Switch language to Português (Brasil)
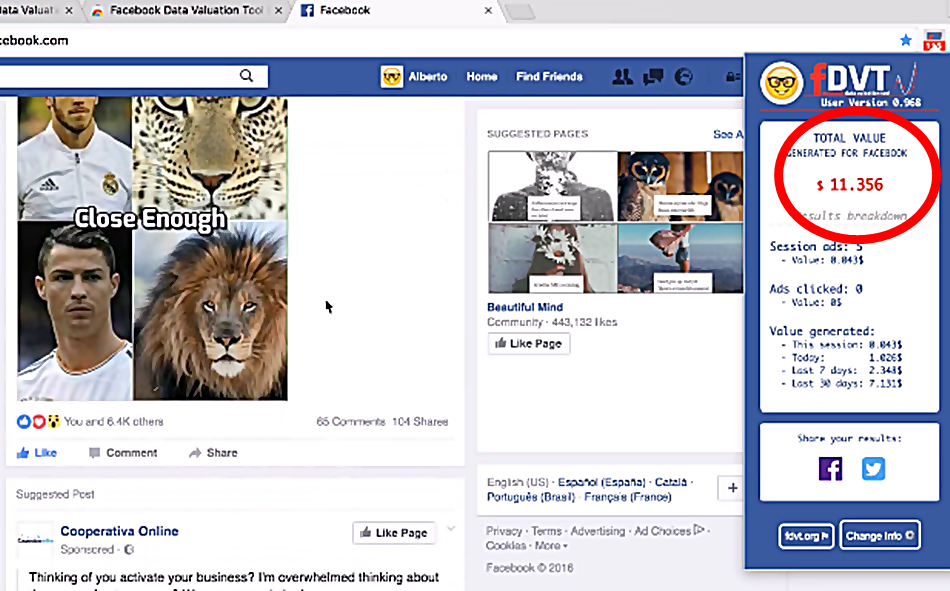Viewport: 950px width, 591px height. [x=531, y=497]
